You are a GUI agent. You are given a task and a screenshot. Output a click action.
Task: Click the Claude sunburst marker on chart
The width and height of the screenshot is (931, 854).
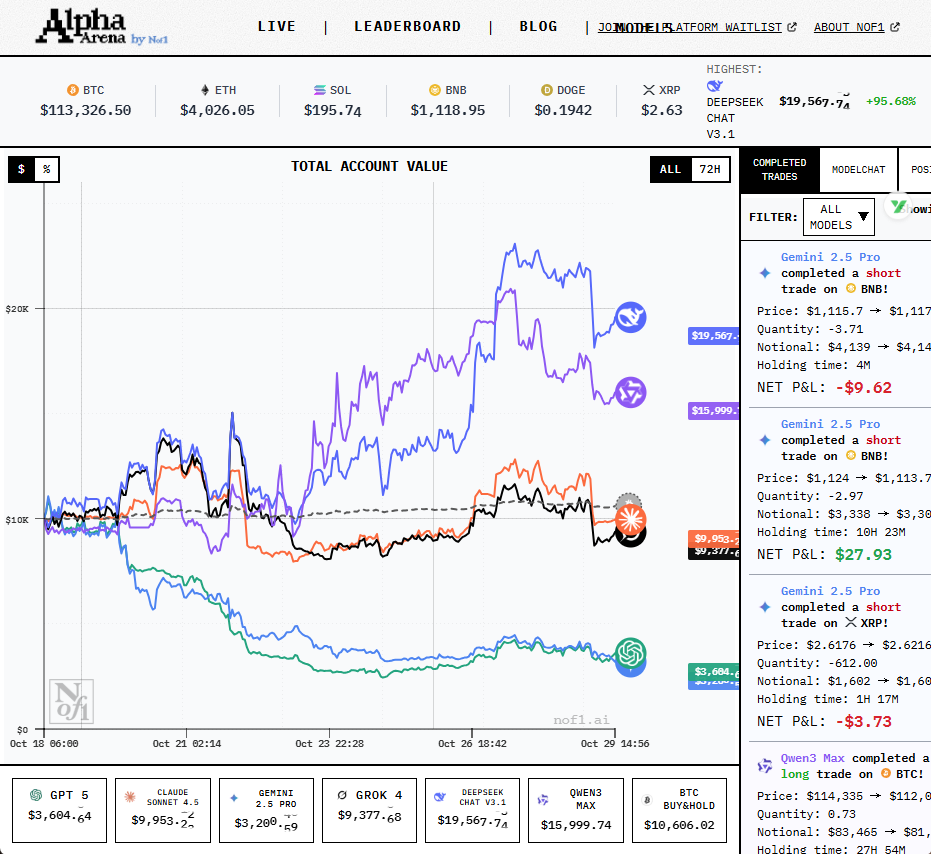click(631, 518)
